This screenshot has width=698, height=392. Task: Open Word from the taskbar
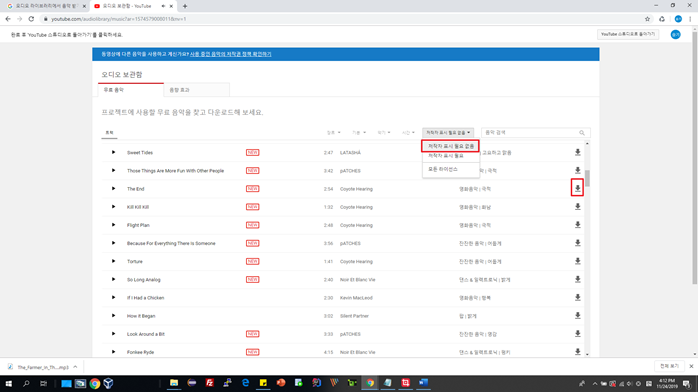pyautogui.click(x=423, y=383)
